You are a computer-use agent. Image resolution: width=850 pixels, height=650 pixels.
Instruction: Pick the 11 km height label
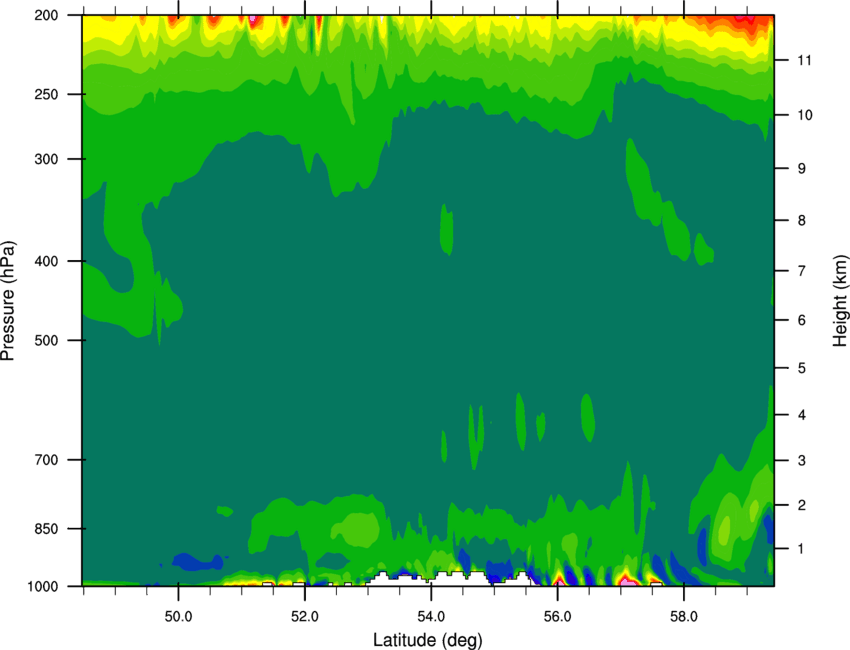tap(805, 60)
